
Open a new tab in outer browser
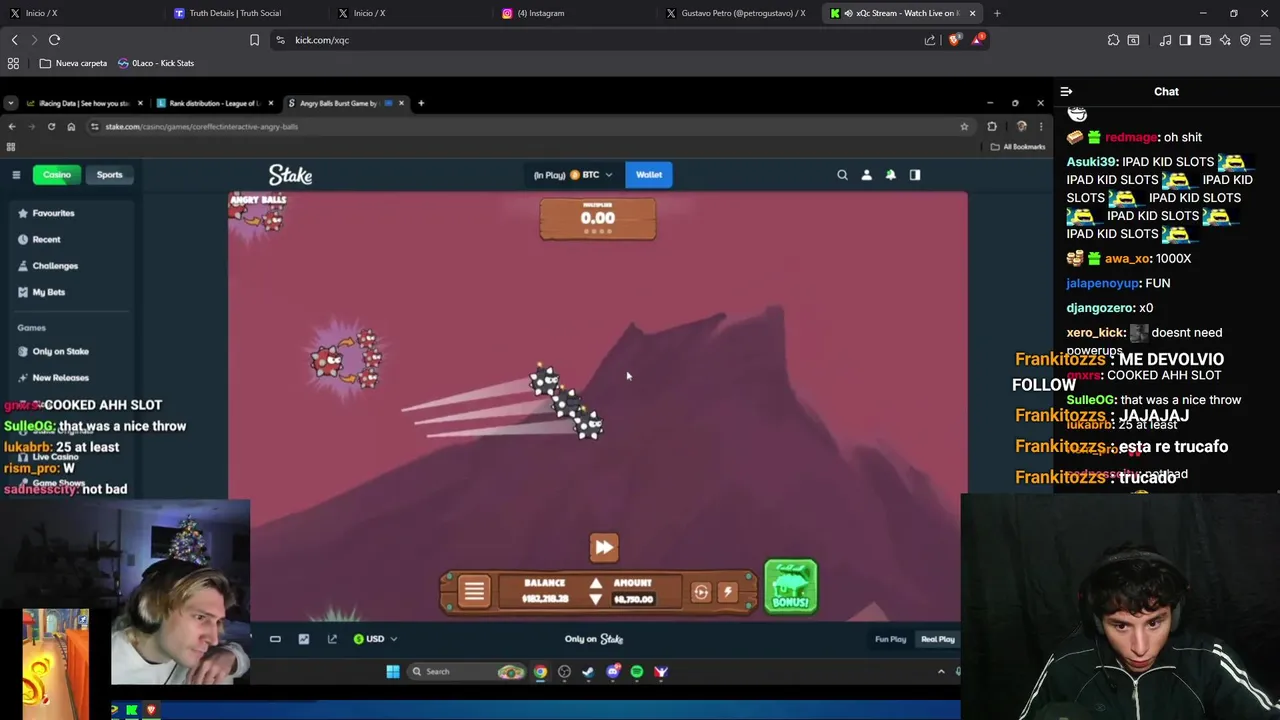click(997, 13)
